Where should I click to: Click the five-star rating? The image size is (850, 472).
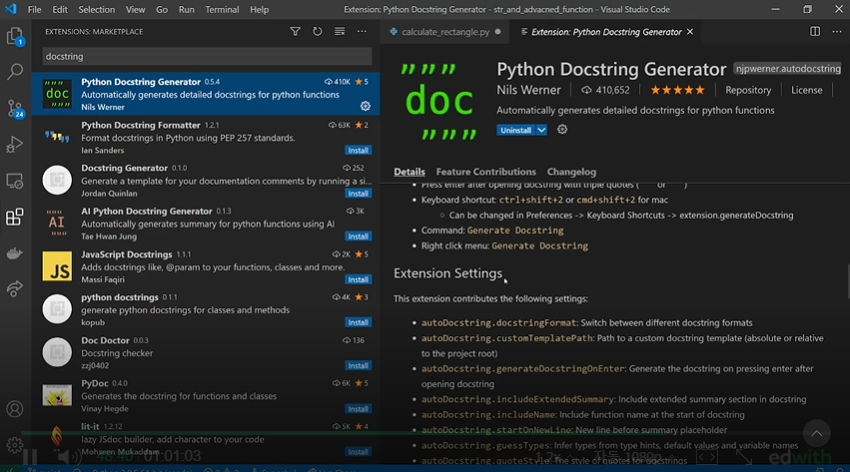click(x=677, y=90)
